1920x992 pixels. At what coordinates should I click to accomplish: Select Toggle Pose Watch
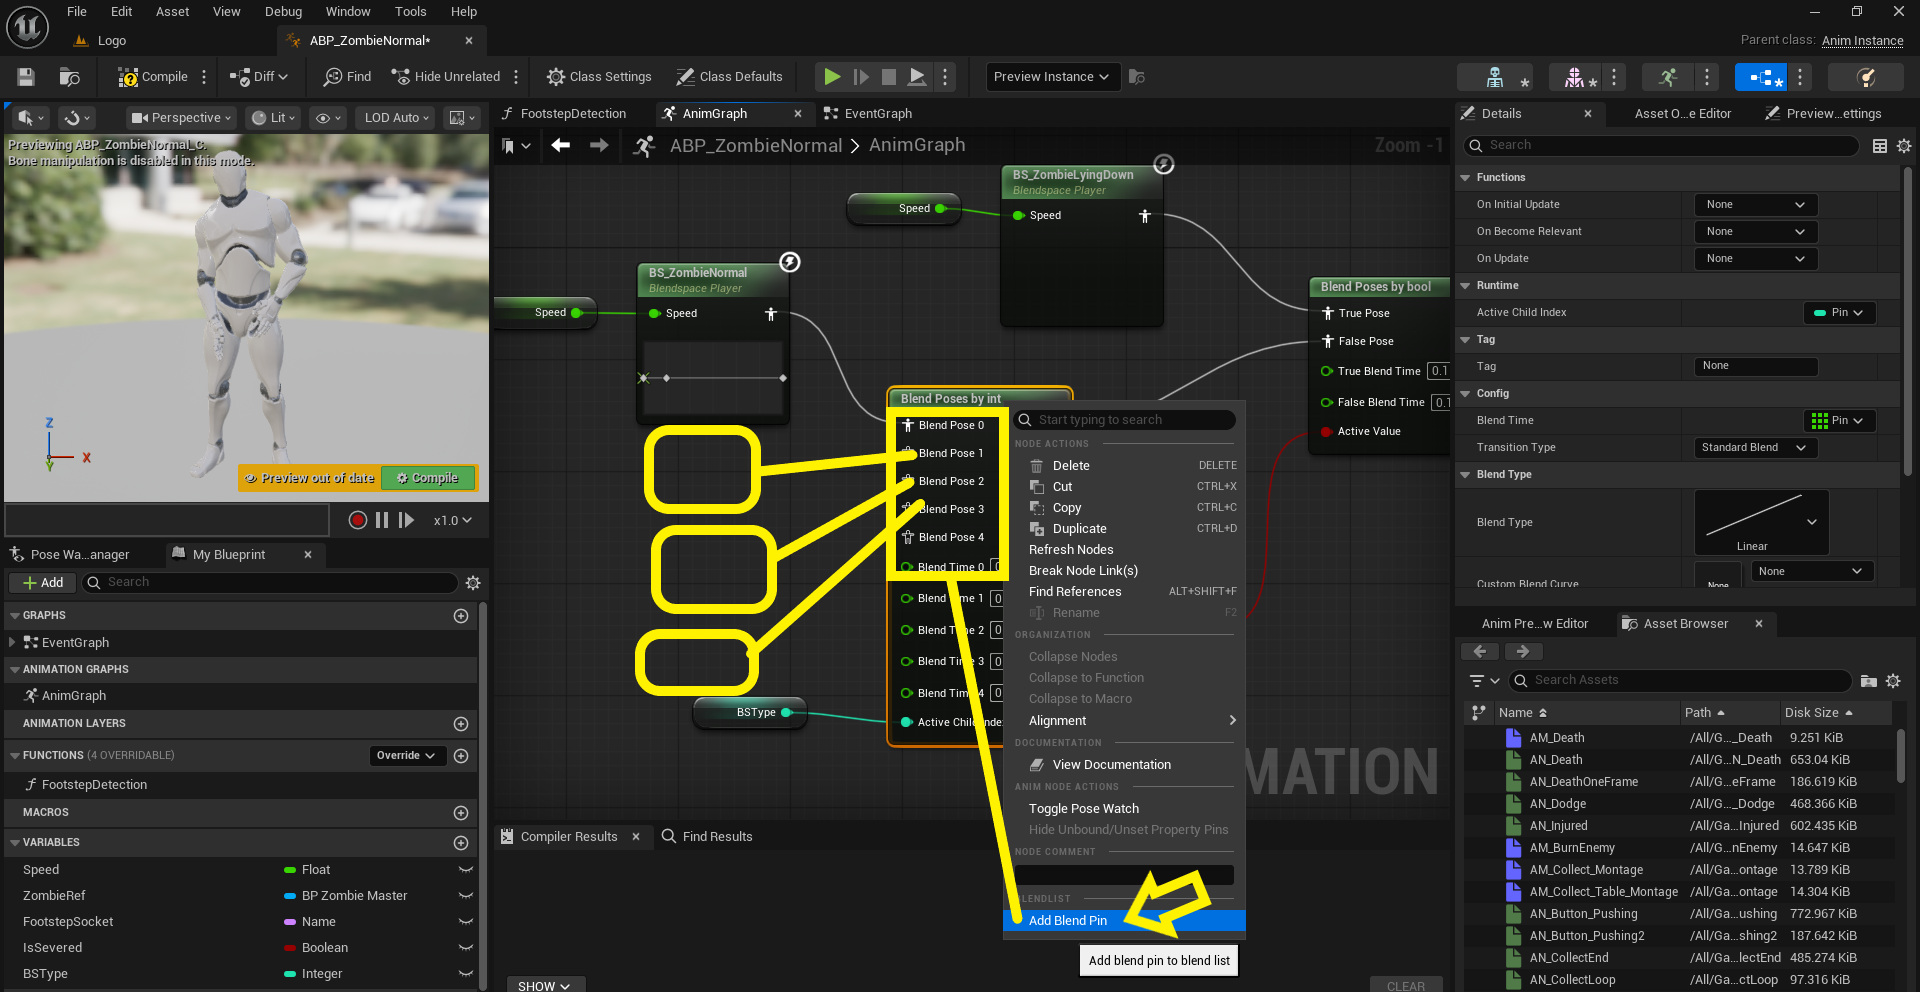pyautogui.click(x=1124, y=809)
